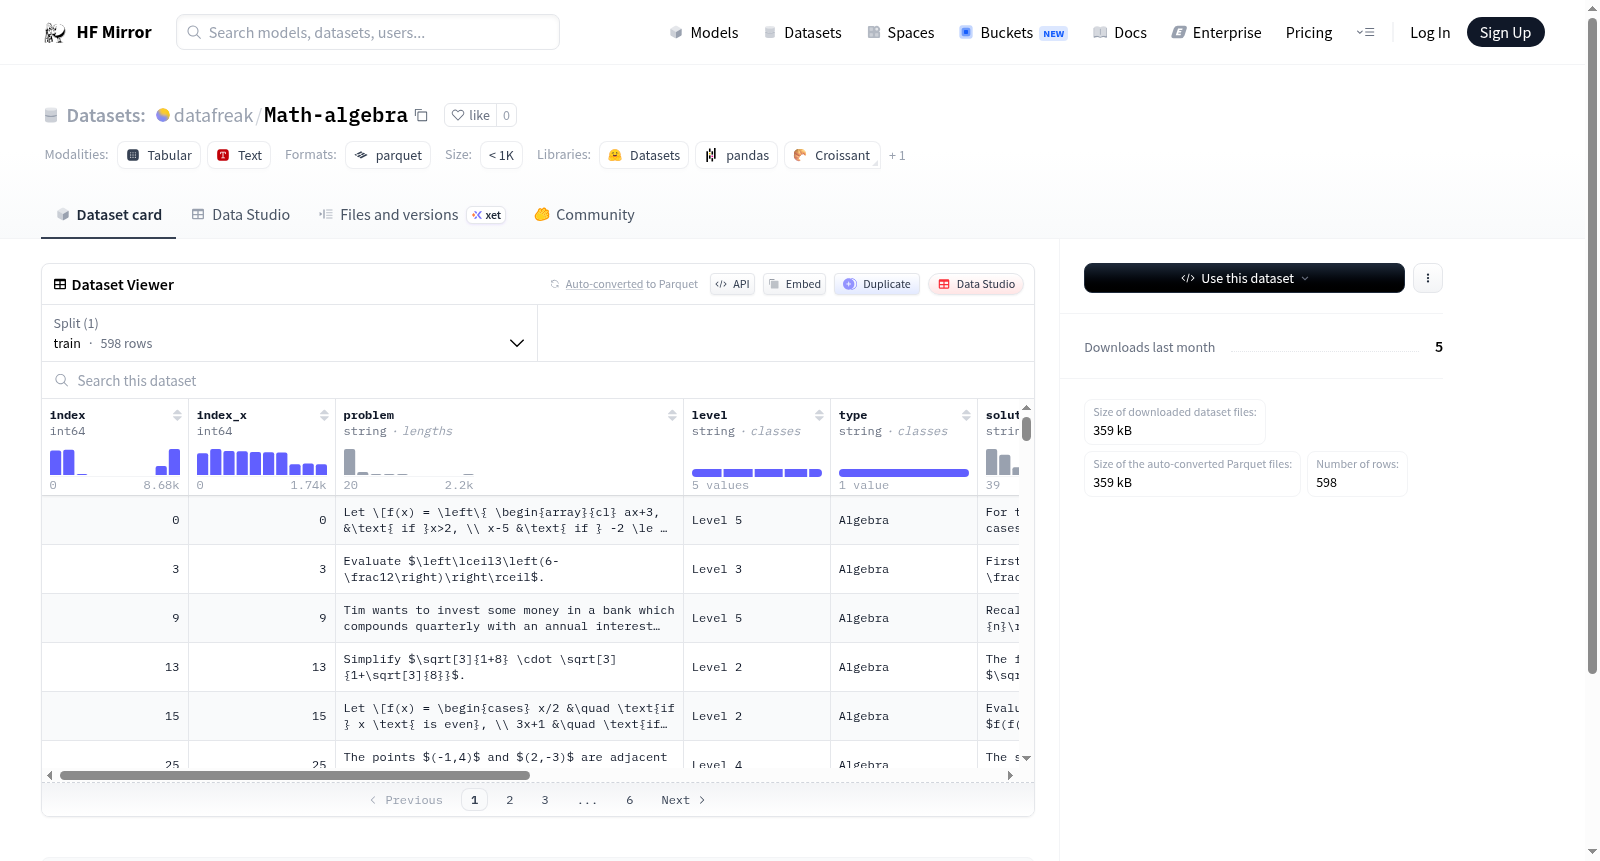Click scroll-right arrow of table scrollbar
1600x861 pixels.
(1010, 775)
